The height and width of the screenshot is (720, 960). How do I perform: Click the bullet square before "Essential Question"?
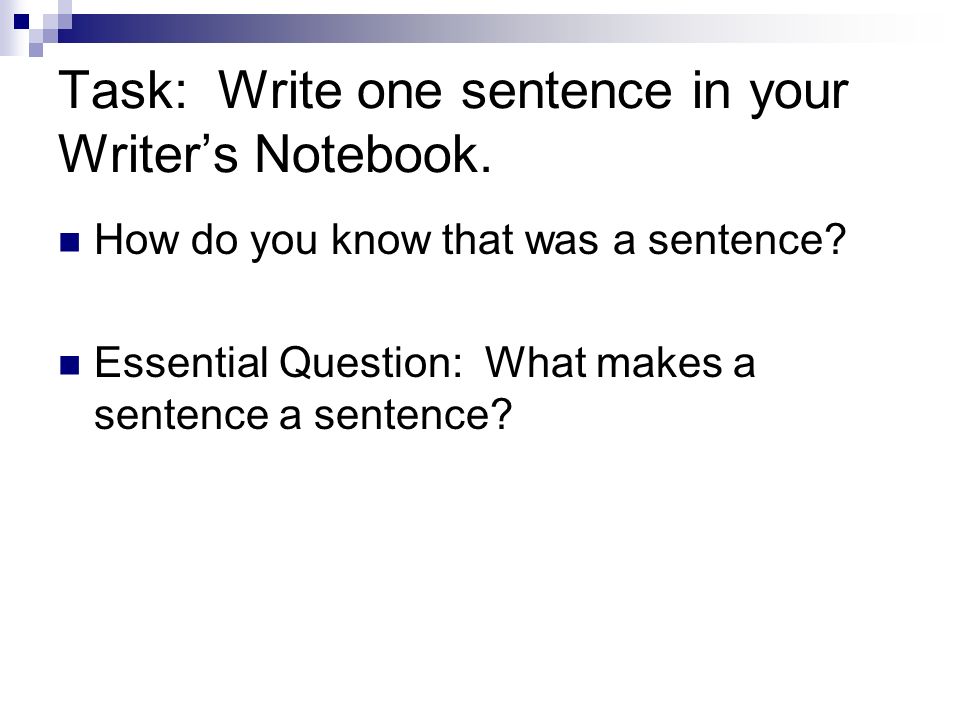pos(70,366)
